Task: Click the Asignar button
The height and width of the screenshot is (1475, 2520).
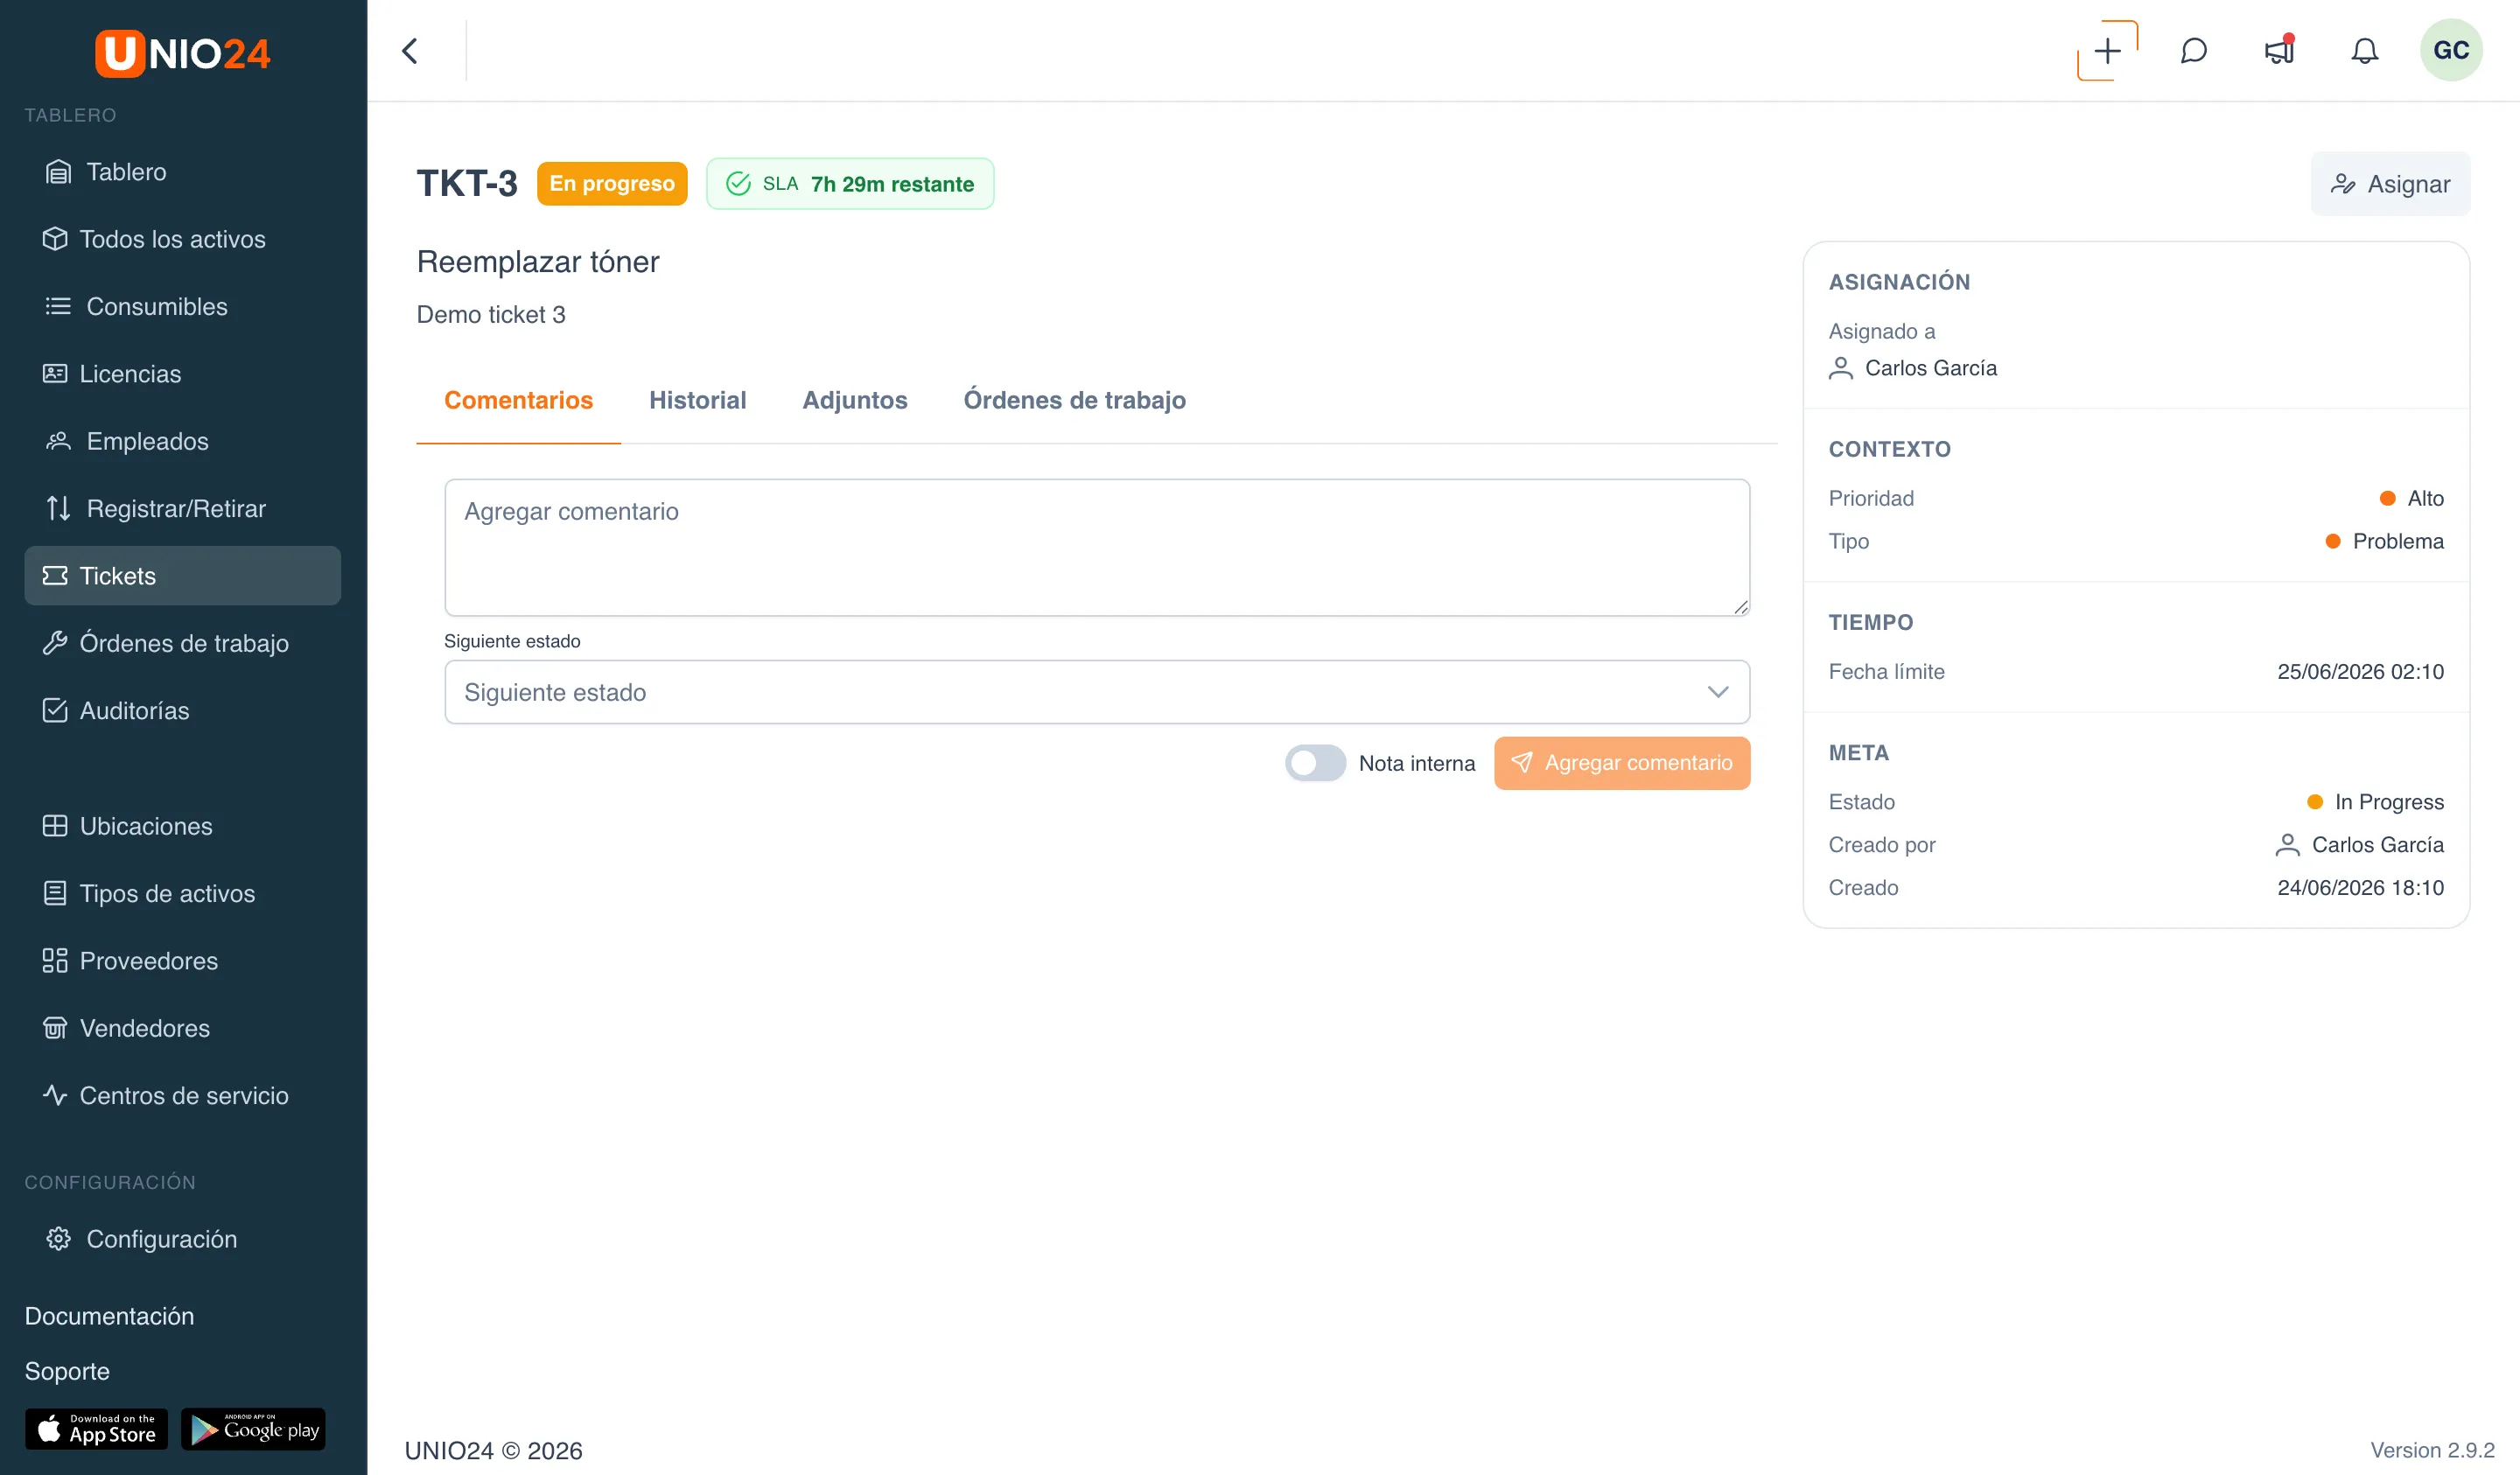Action: (x=2390, y=184)
